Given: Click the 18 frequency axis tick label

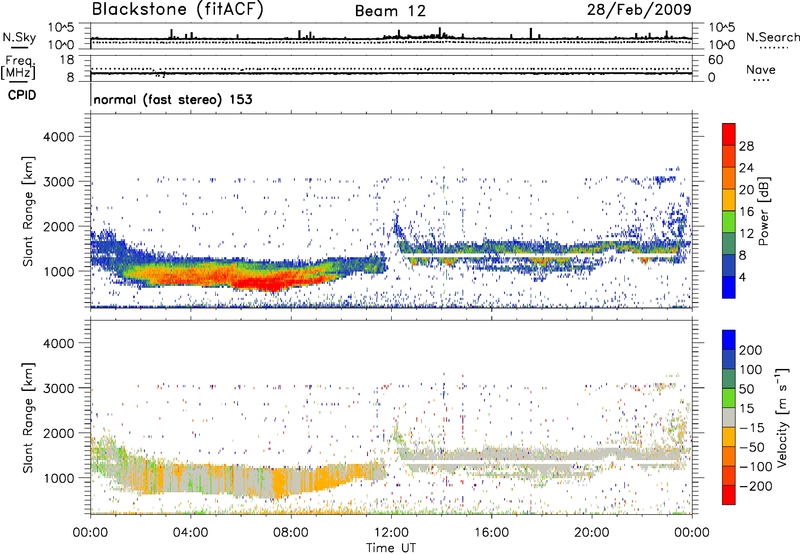Looking at the screenshot, I should (67, 60).
